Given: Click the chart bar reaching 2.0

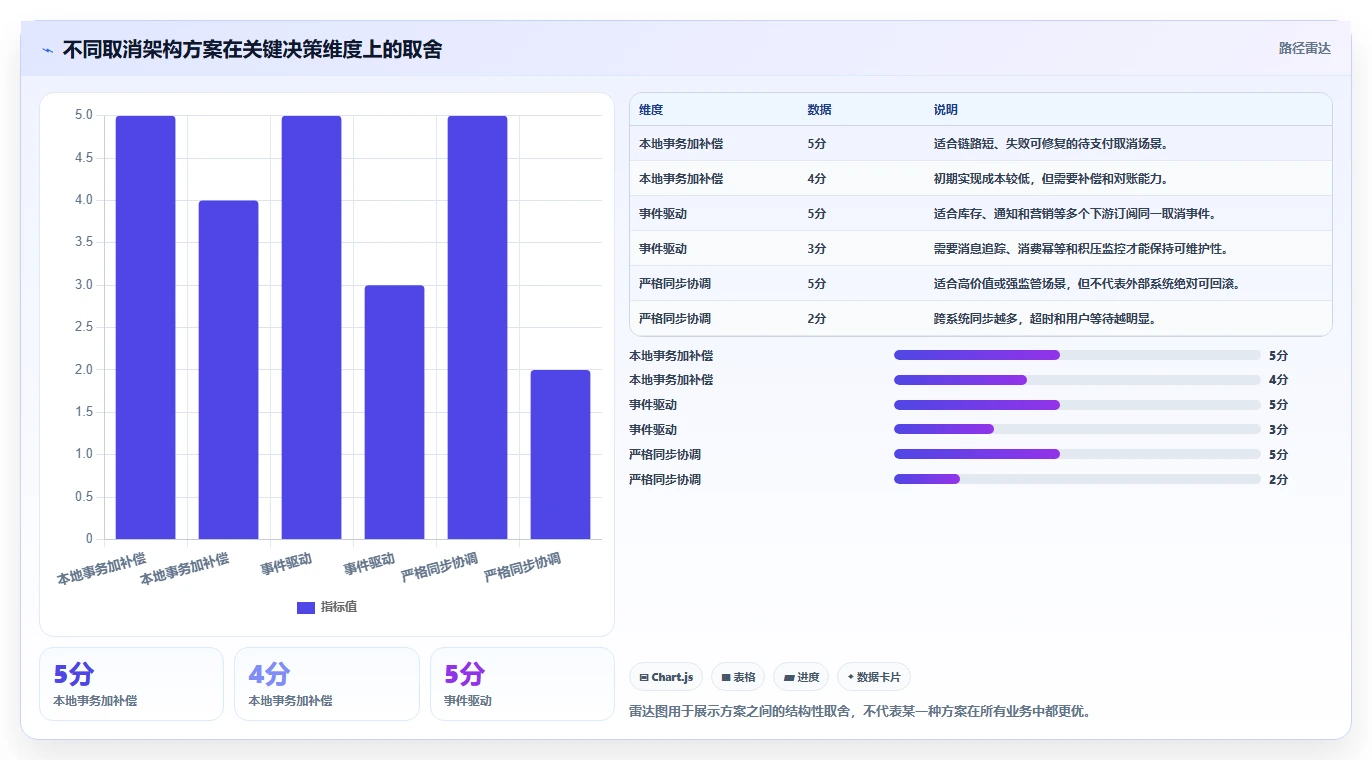Looking at the screenshot, I should point(560,454).
